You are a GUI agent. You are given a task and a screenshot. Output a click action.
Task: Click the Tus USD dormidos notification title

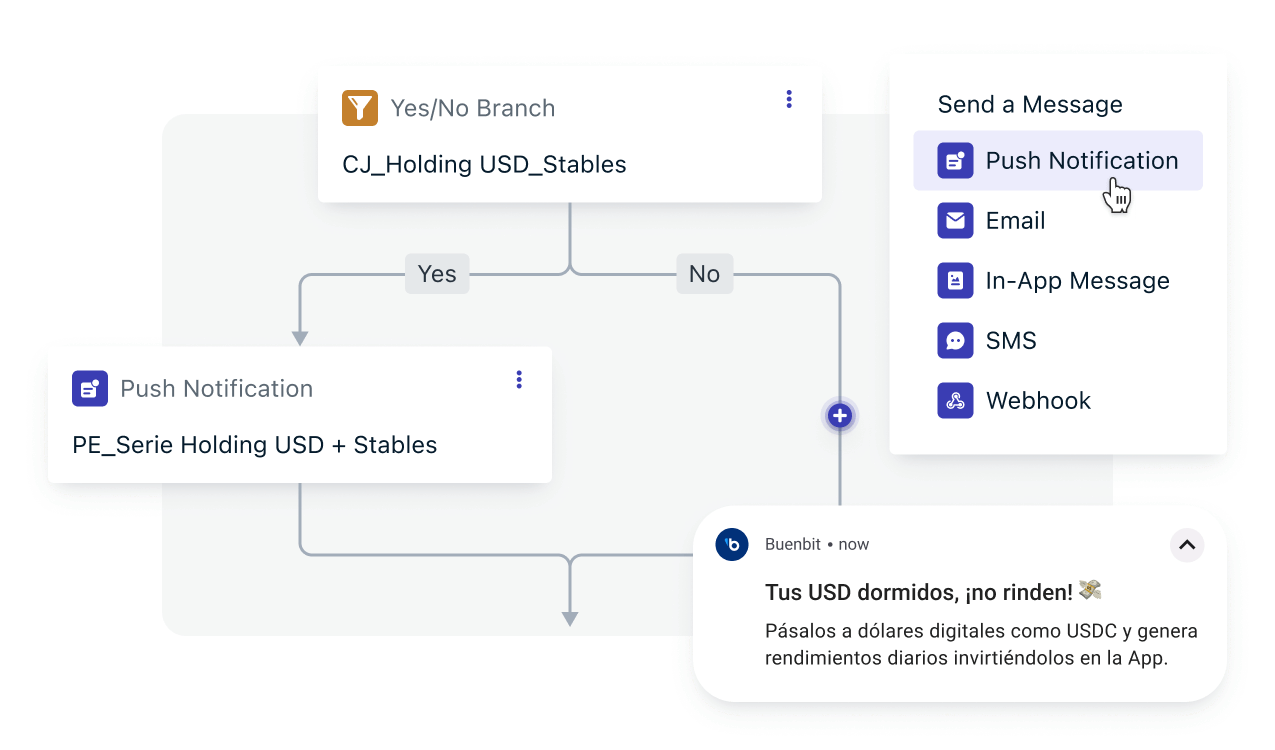[921, 591]
